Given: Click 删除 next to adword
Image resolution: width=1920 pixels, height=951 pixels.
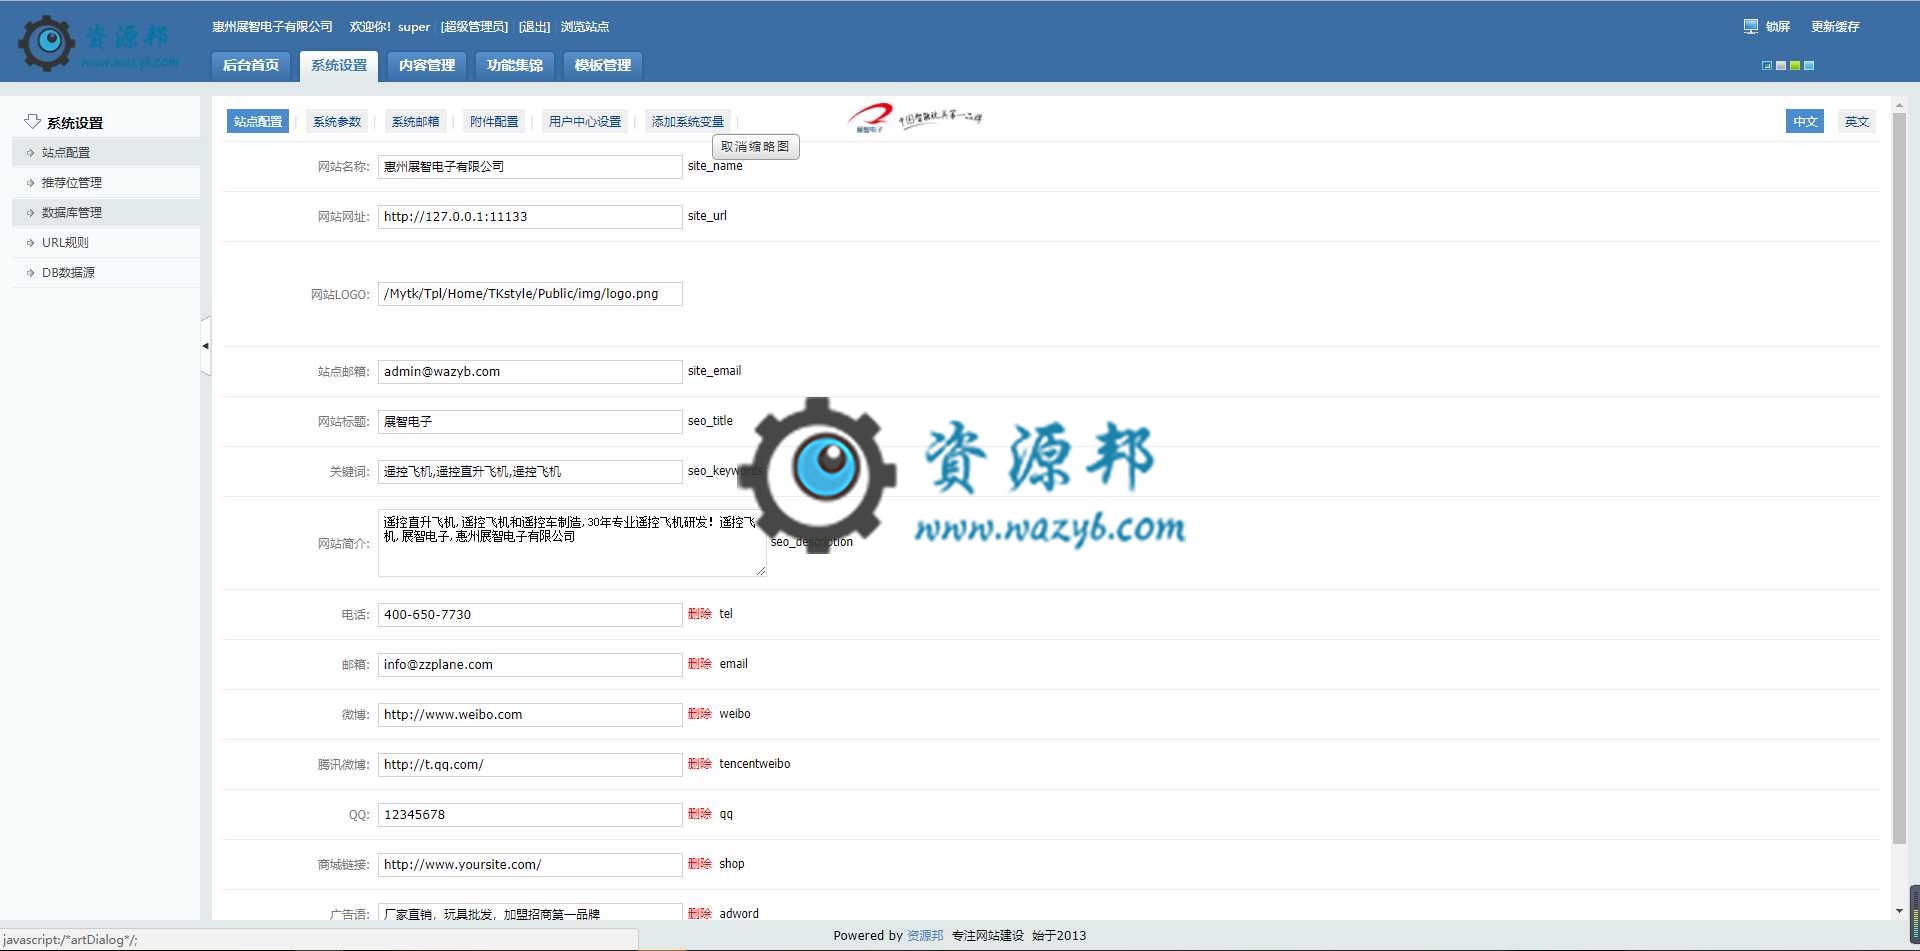Looking at the screenshot, I should coord(700,914).
